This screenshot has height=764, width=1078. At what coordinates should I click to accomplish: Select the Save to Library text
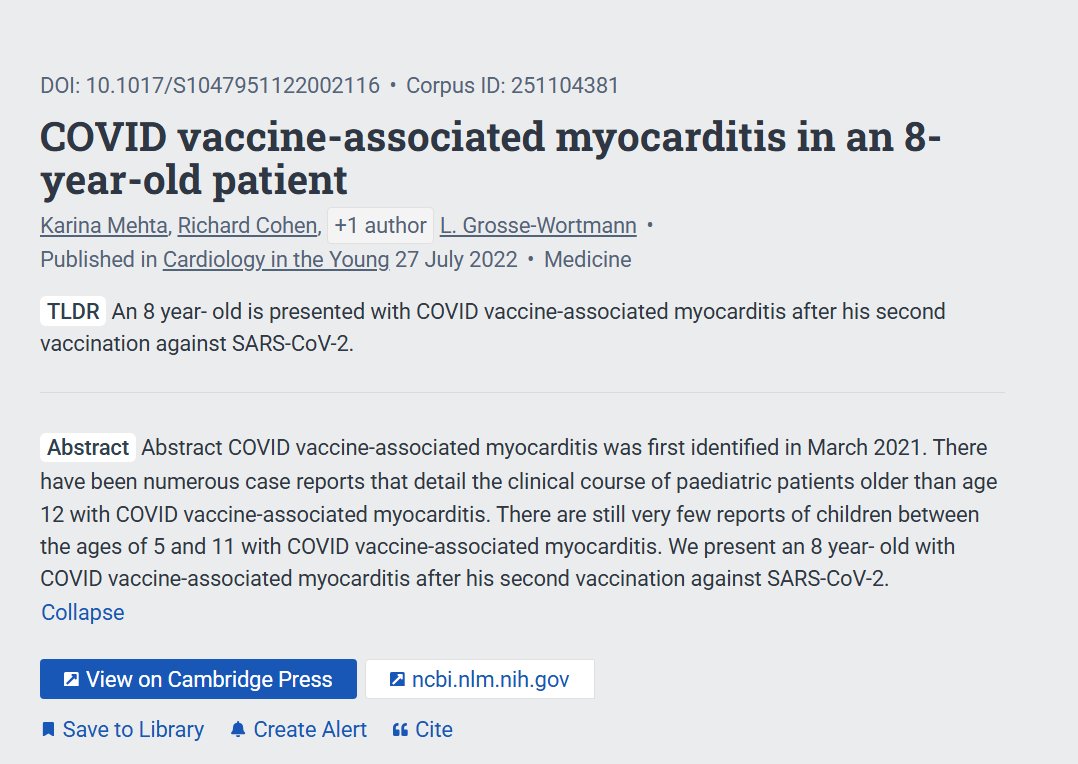coord(133,730)
